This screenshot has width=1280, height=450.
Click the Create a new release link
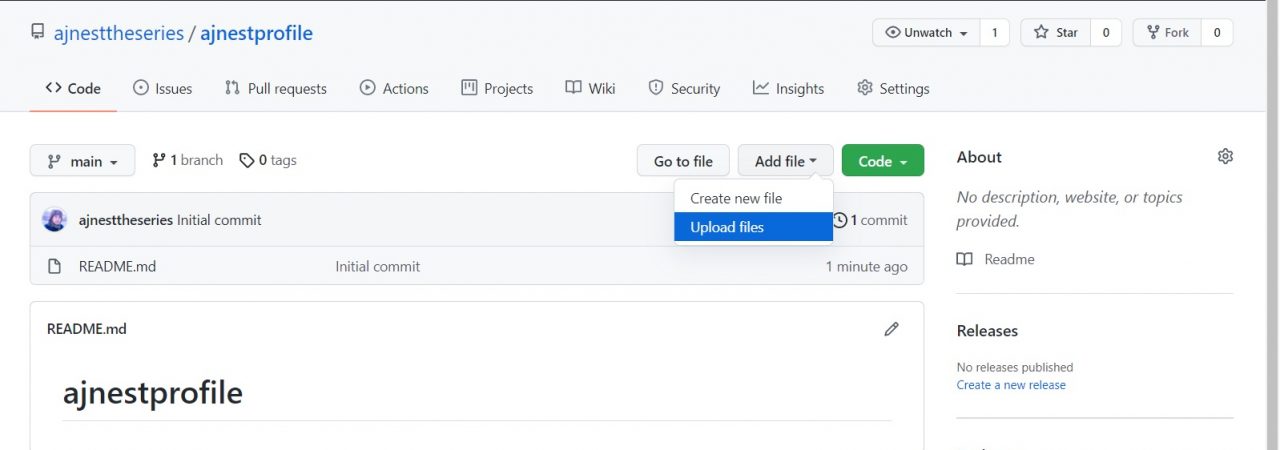(1011, 385)
